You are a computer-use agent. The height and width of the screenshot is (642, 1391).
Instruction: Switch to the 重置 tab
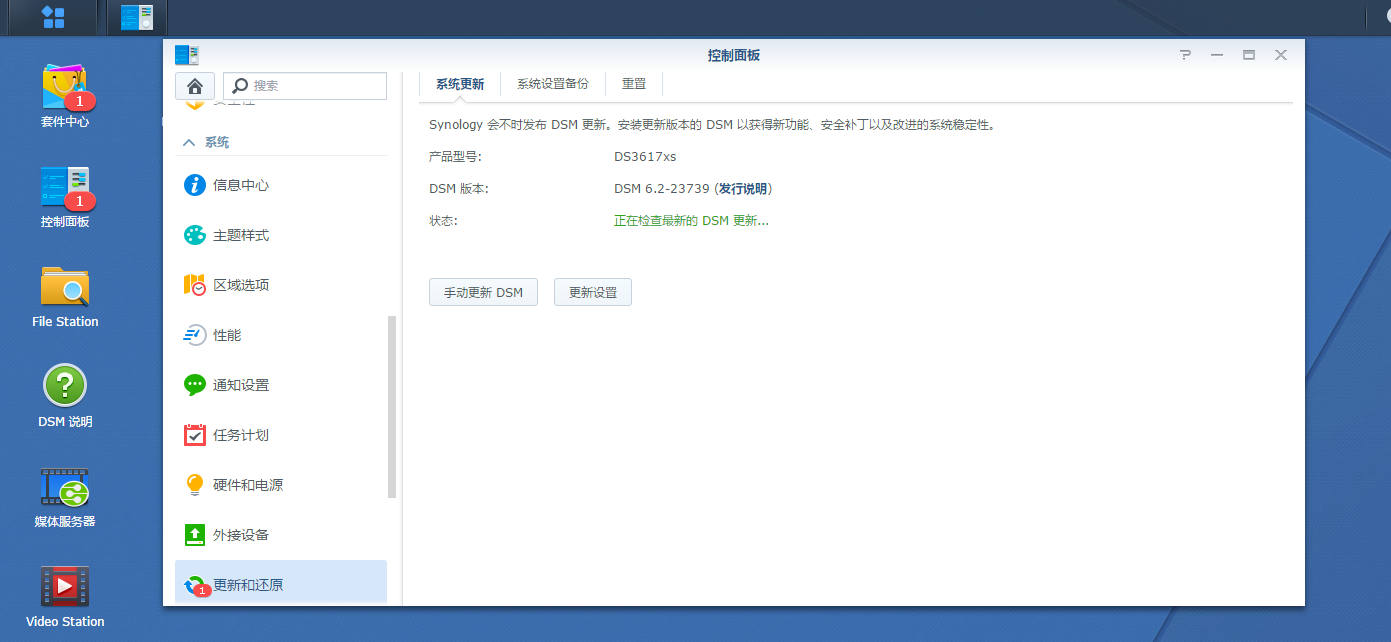point(634,84)
